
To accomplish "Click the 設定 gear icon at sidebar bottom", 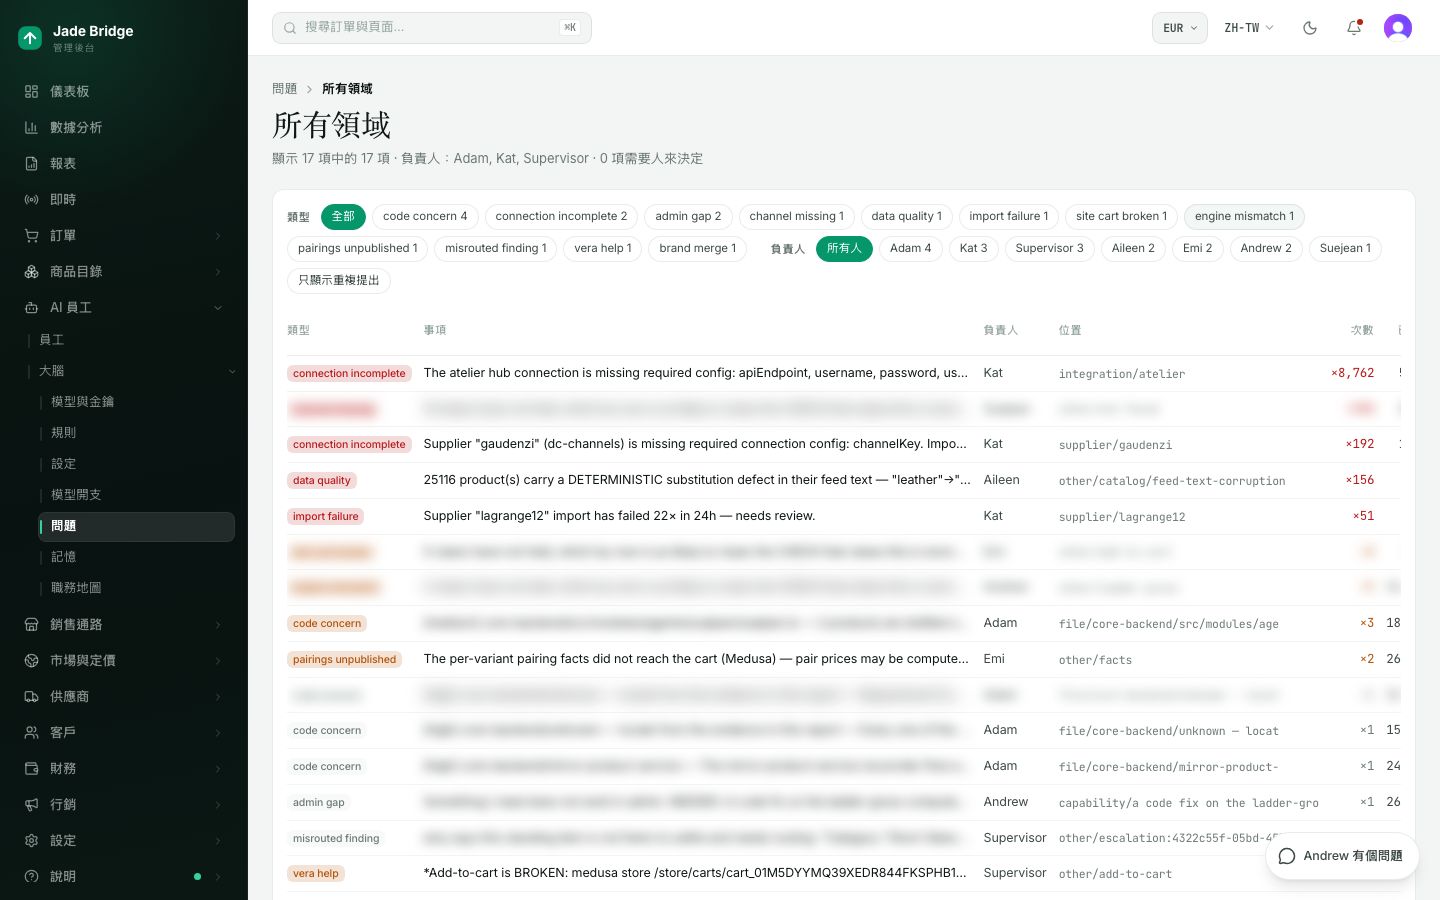I will [31, 840].
